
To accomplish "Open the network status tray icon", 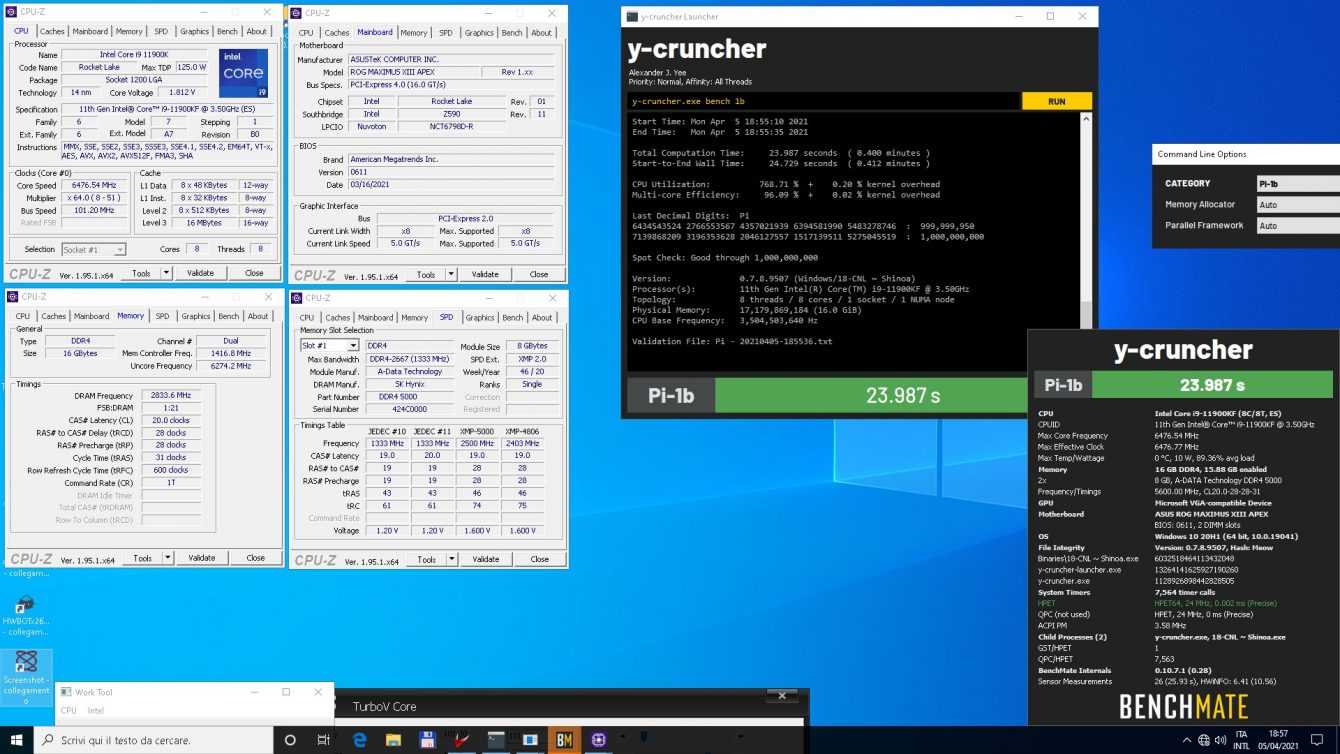I will point(1204,740).
